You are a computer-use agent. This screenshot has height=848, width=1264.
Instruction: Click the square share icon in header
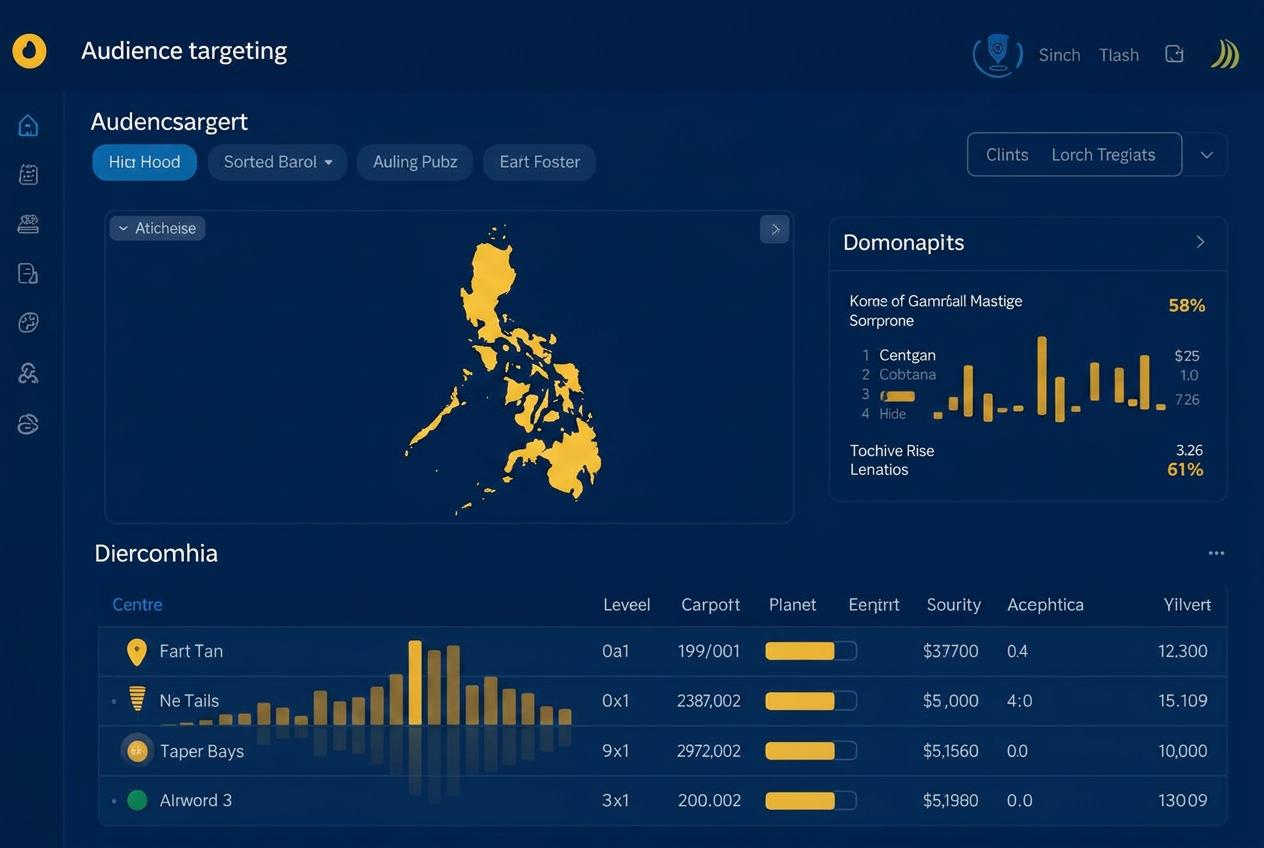[x=1174, y=54]
